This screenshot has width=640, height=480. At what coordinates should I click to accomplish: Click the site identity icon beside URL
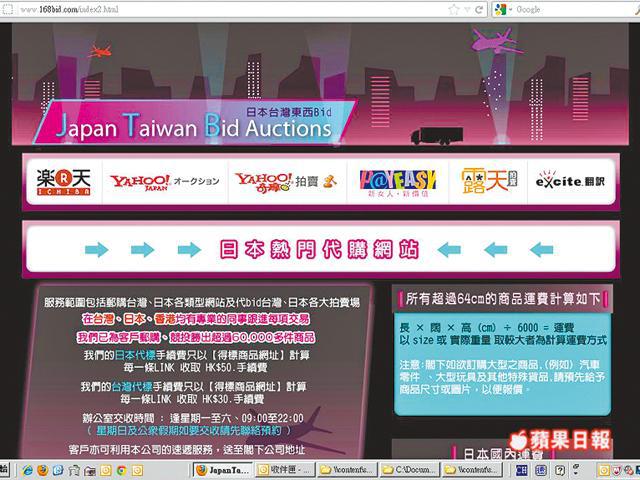tap(7, 9)
